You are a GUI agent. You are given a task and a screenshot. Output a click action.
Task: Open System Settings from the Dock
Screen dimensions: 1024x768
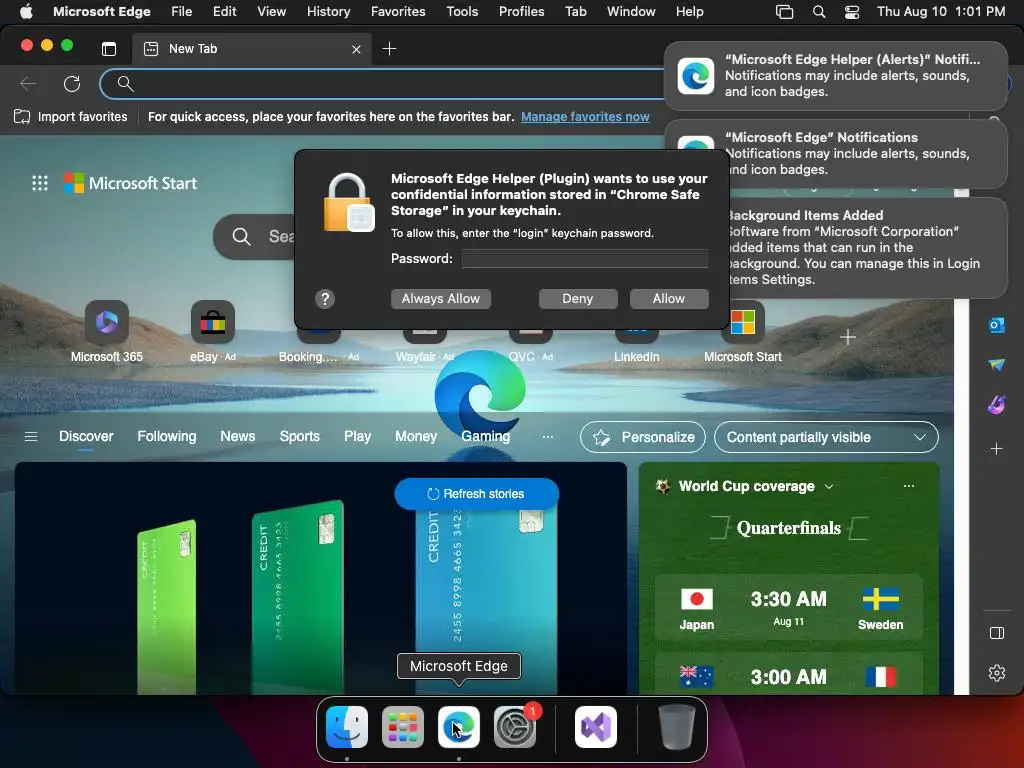coord(515,727)
